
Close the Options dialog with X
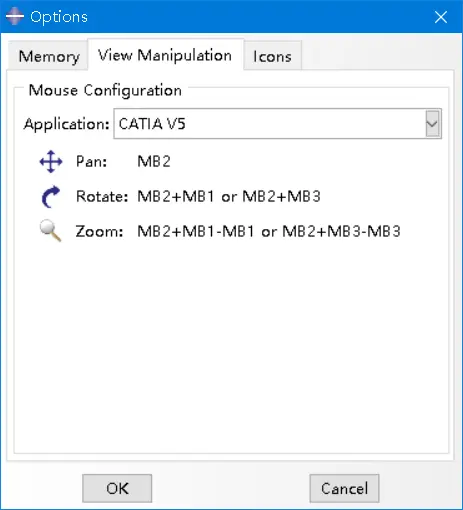[441, 17]
